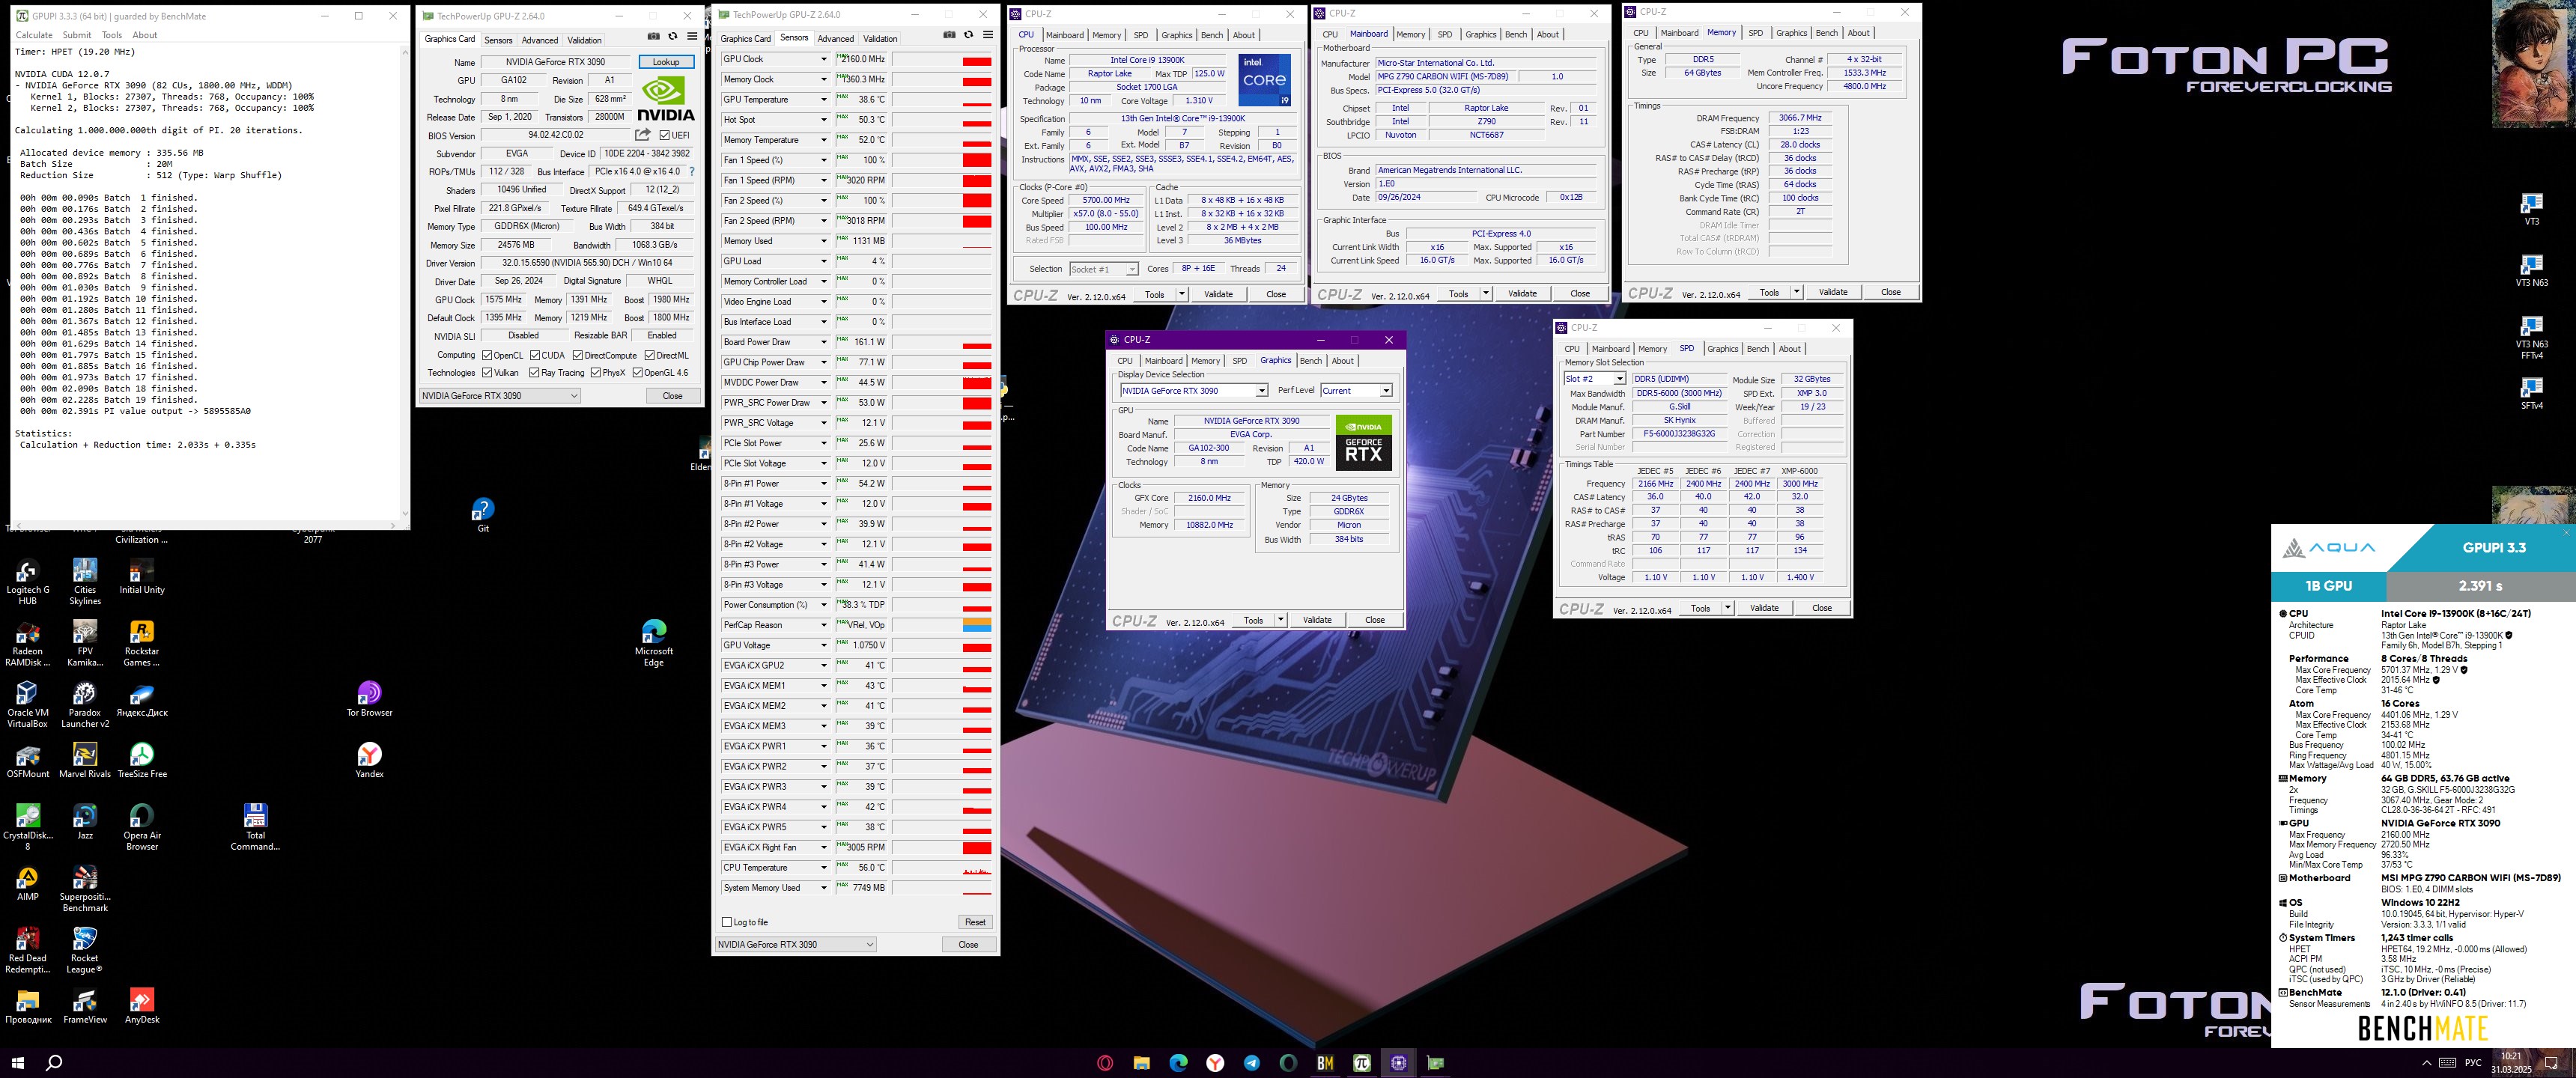Toggle the Vulkan checkbox
This screenshot has height=1078, width=2576.
click(487, 373)
